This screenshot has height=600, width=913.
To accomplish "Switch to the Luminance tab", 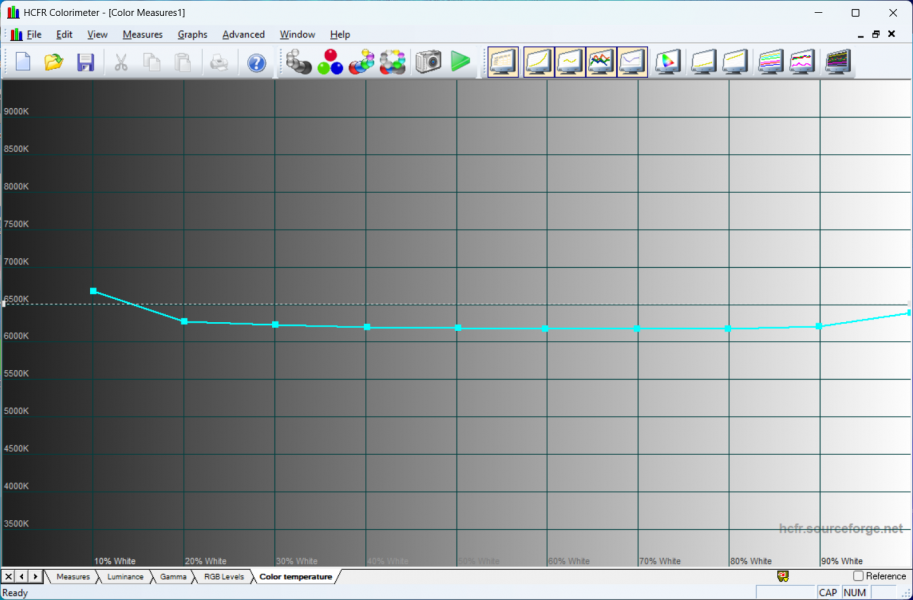I will [124, 577].
